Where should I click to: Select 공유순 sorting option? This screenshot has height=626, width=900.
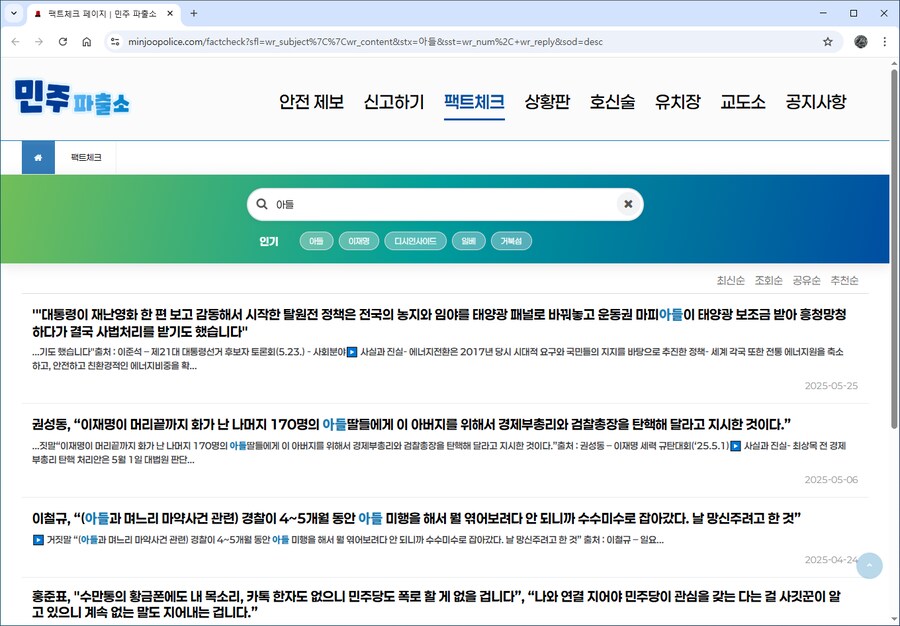pos(806,280)
